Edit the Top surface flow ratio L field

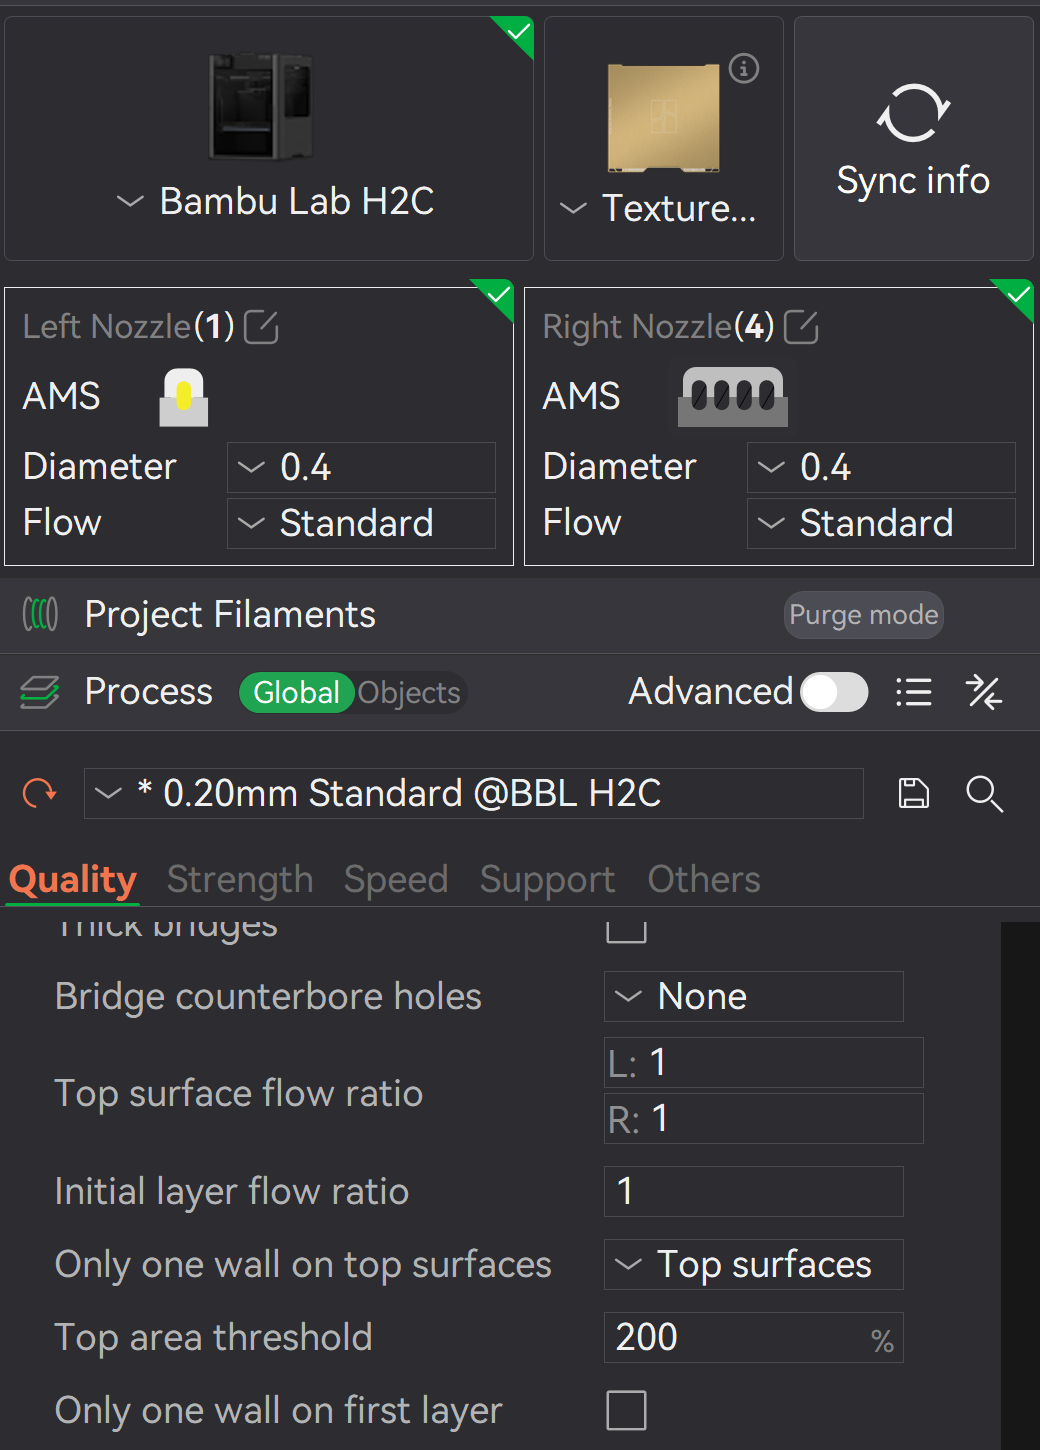(764, 1062)
